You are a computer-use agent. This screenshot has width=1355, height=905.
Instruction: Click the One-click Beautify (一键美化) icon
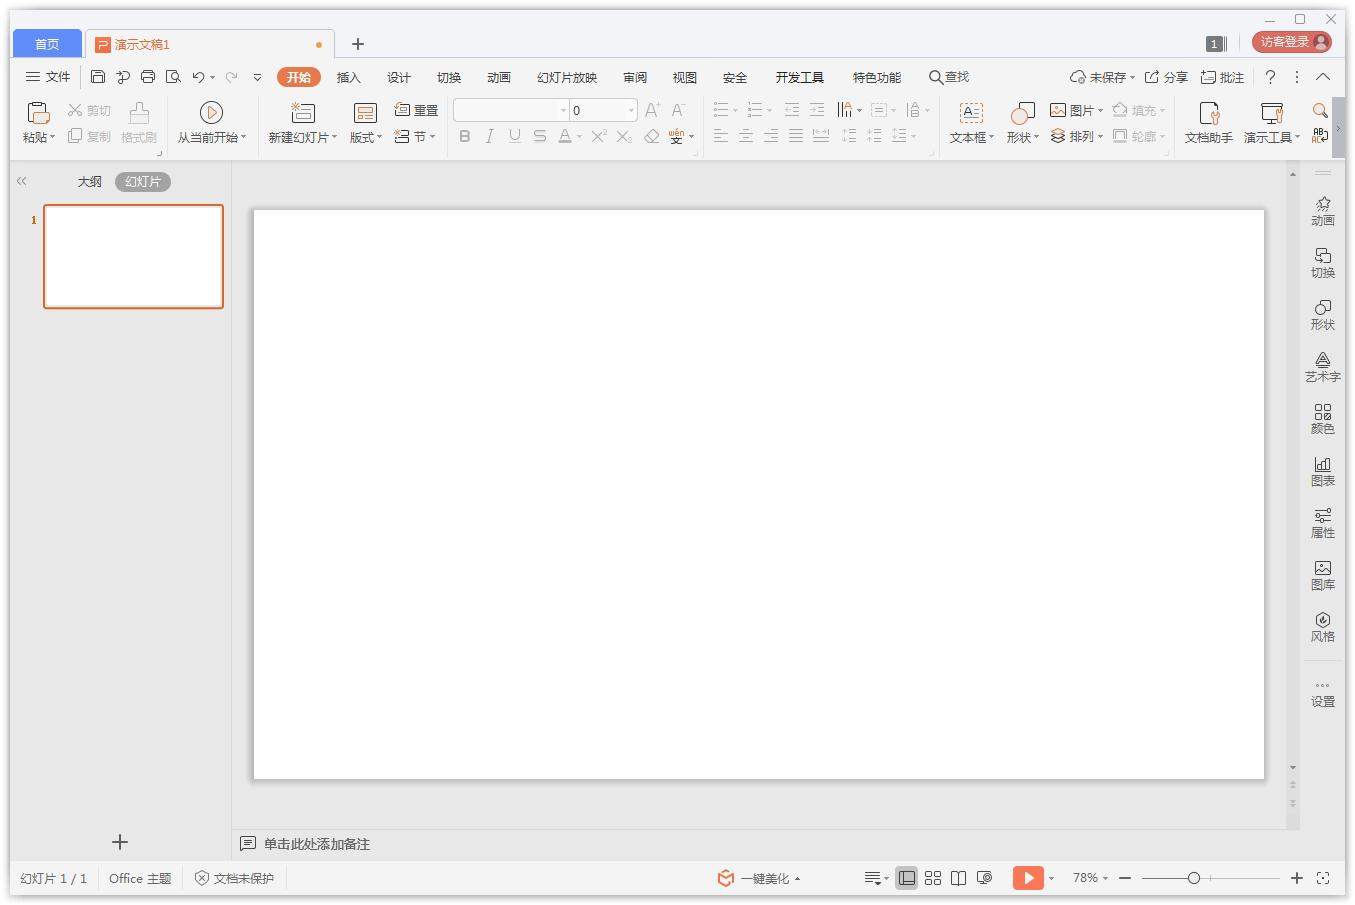(726, 878)
